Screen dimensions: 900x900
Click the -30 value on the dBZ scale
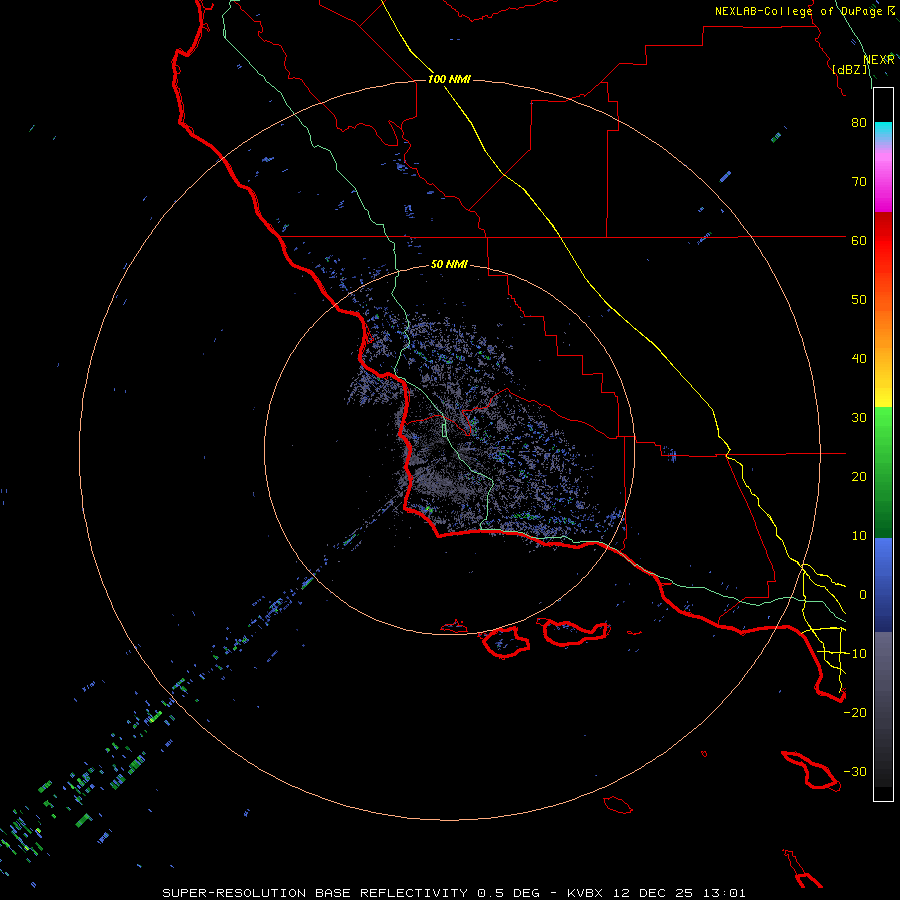click(855, 771)
